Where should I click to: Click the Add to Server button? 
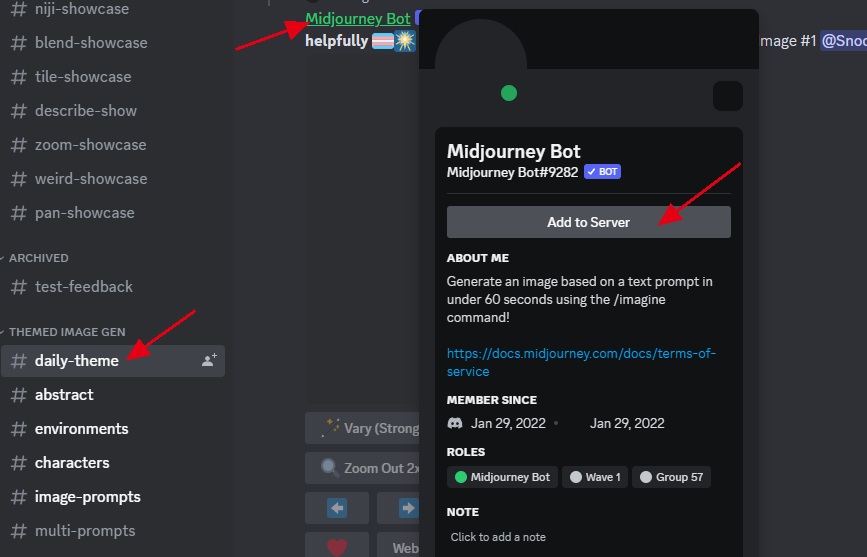coord(588,222)
